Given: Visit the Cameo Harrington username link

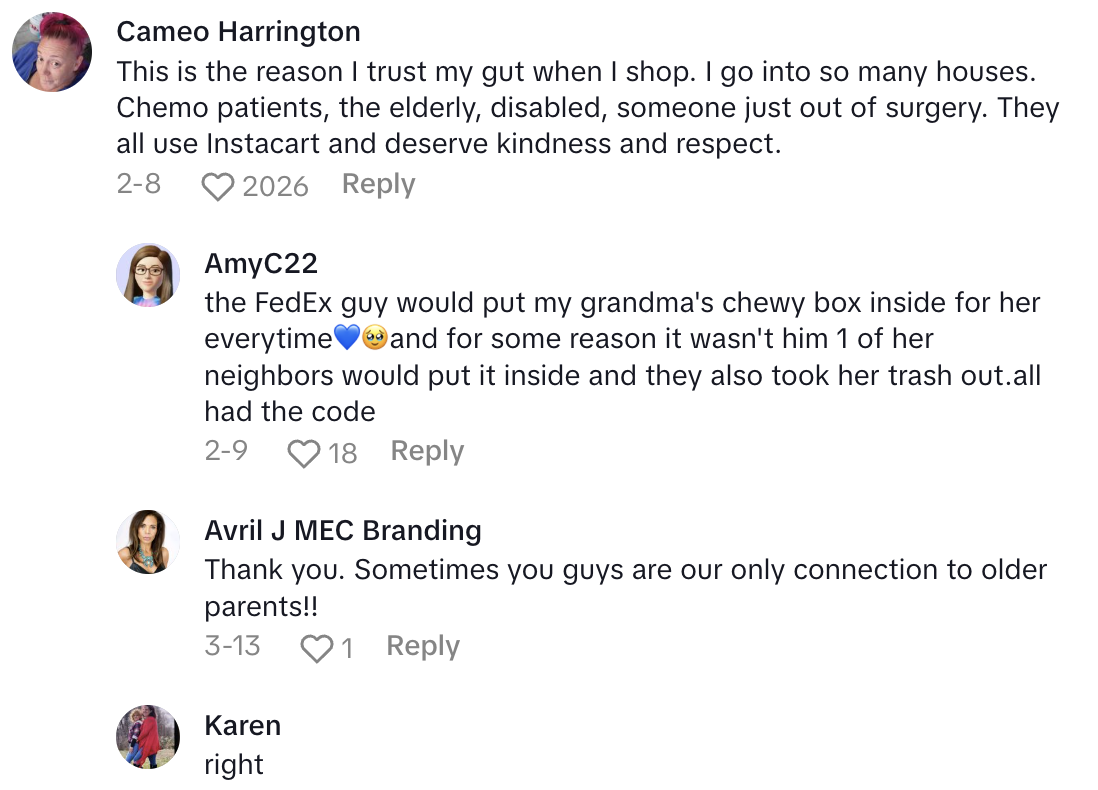Looking at the screenshot, I should click(238, 32).
